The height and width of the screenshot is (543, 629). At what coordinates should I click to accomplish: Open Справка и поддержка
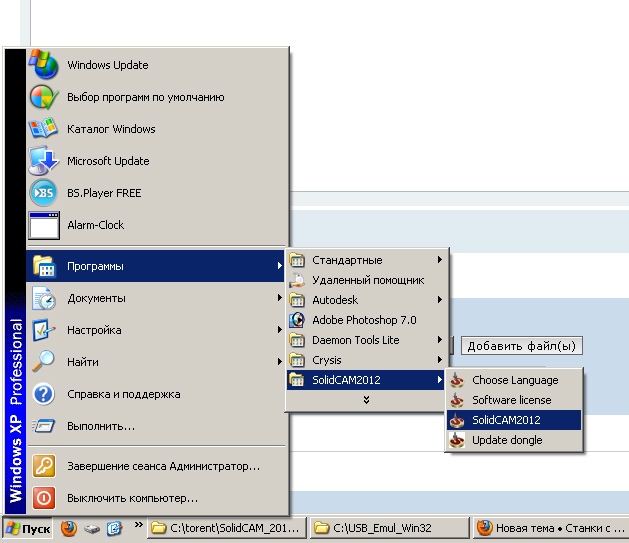click(x=157, y=394)
